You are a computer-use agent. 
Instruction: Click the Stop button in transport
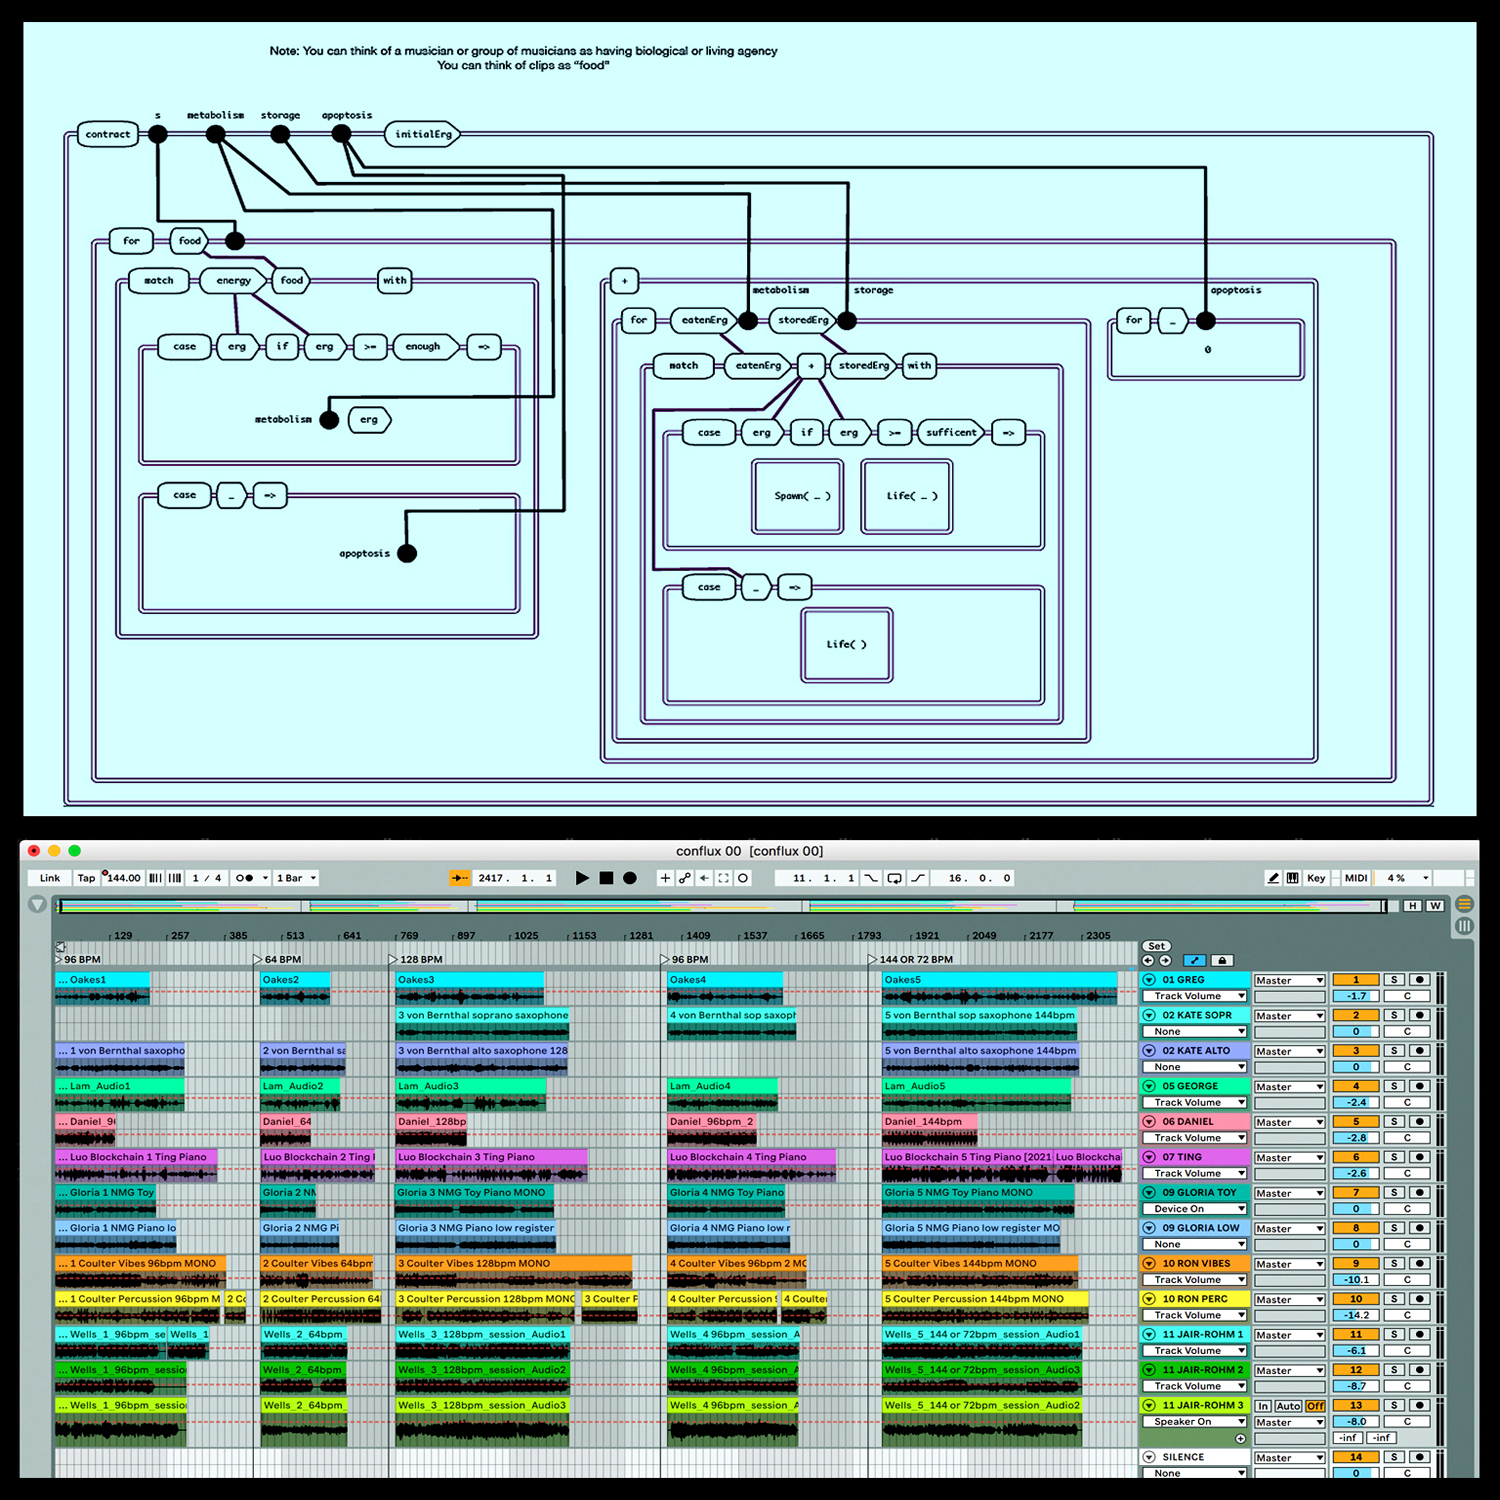tap(606, 878)
